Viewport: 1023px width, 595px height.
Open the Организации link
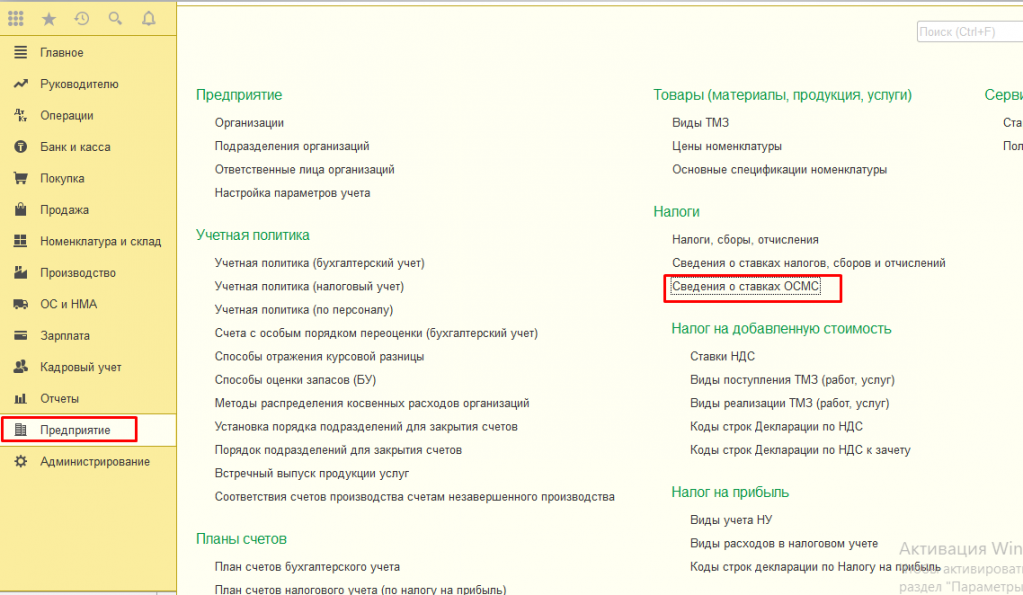pyautogui.click(x=249, y=123)
